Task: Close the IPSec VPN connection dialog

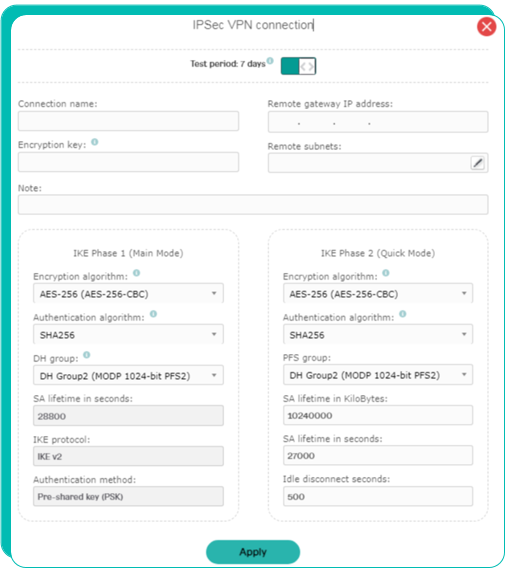Action: pyautogui.click(x=486, y=27)
